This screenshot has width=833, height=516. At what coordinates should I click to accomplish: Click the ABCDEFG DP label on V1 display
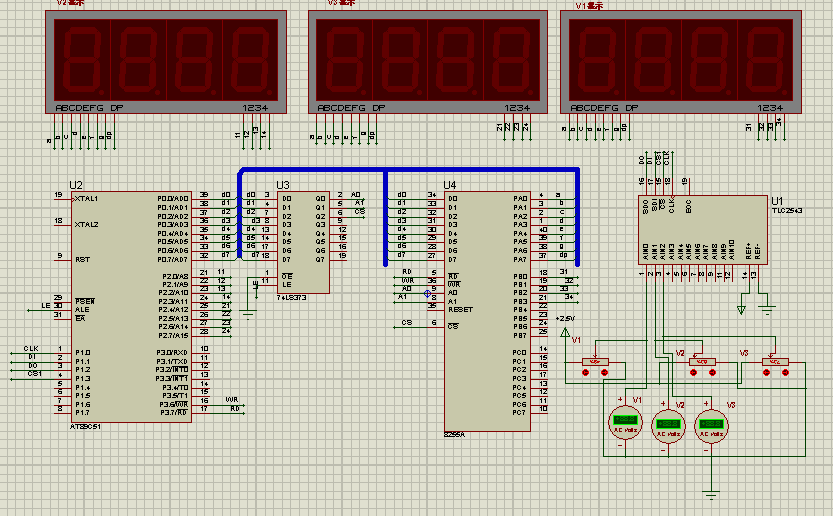605,108
